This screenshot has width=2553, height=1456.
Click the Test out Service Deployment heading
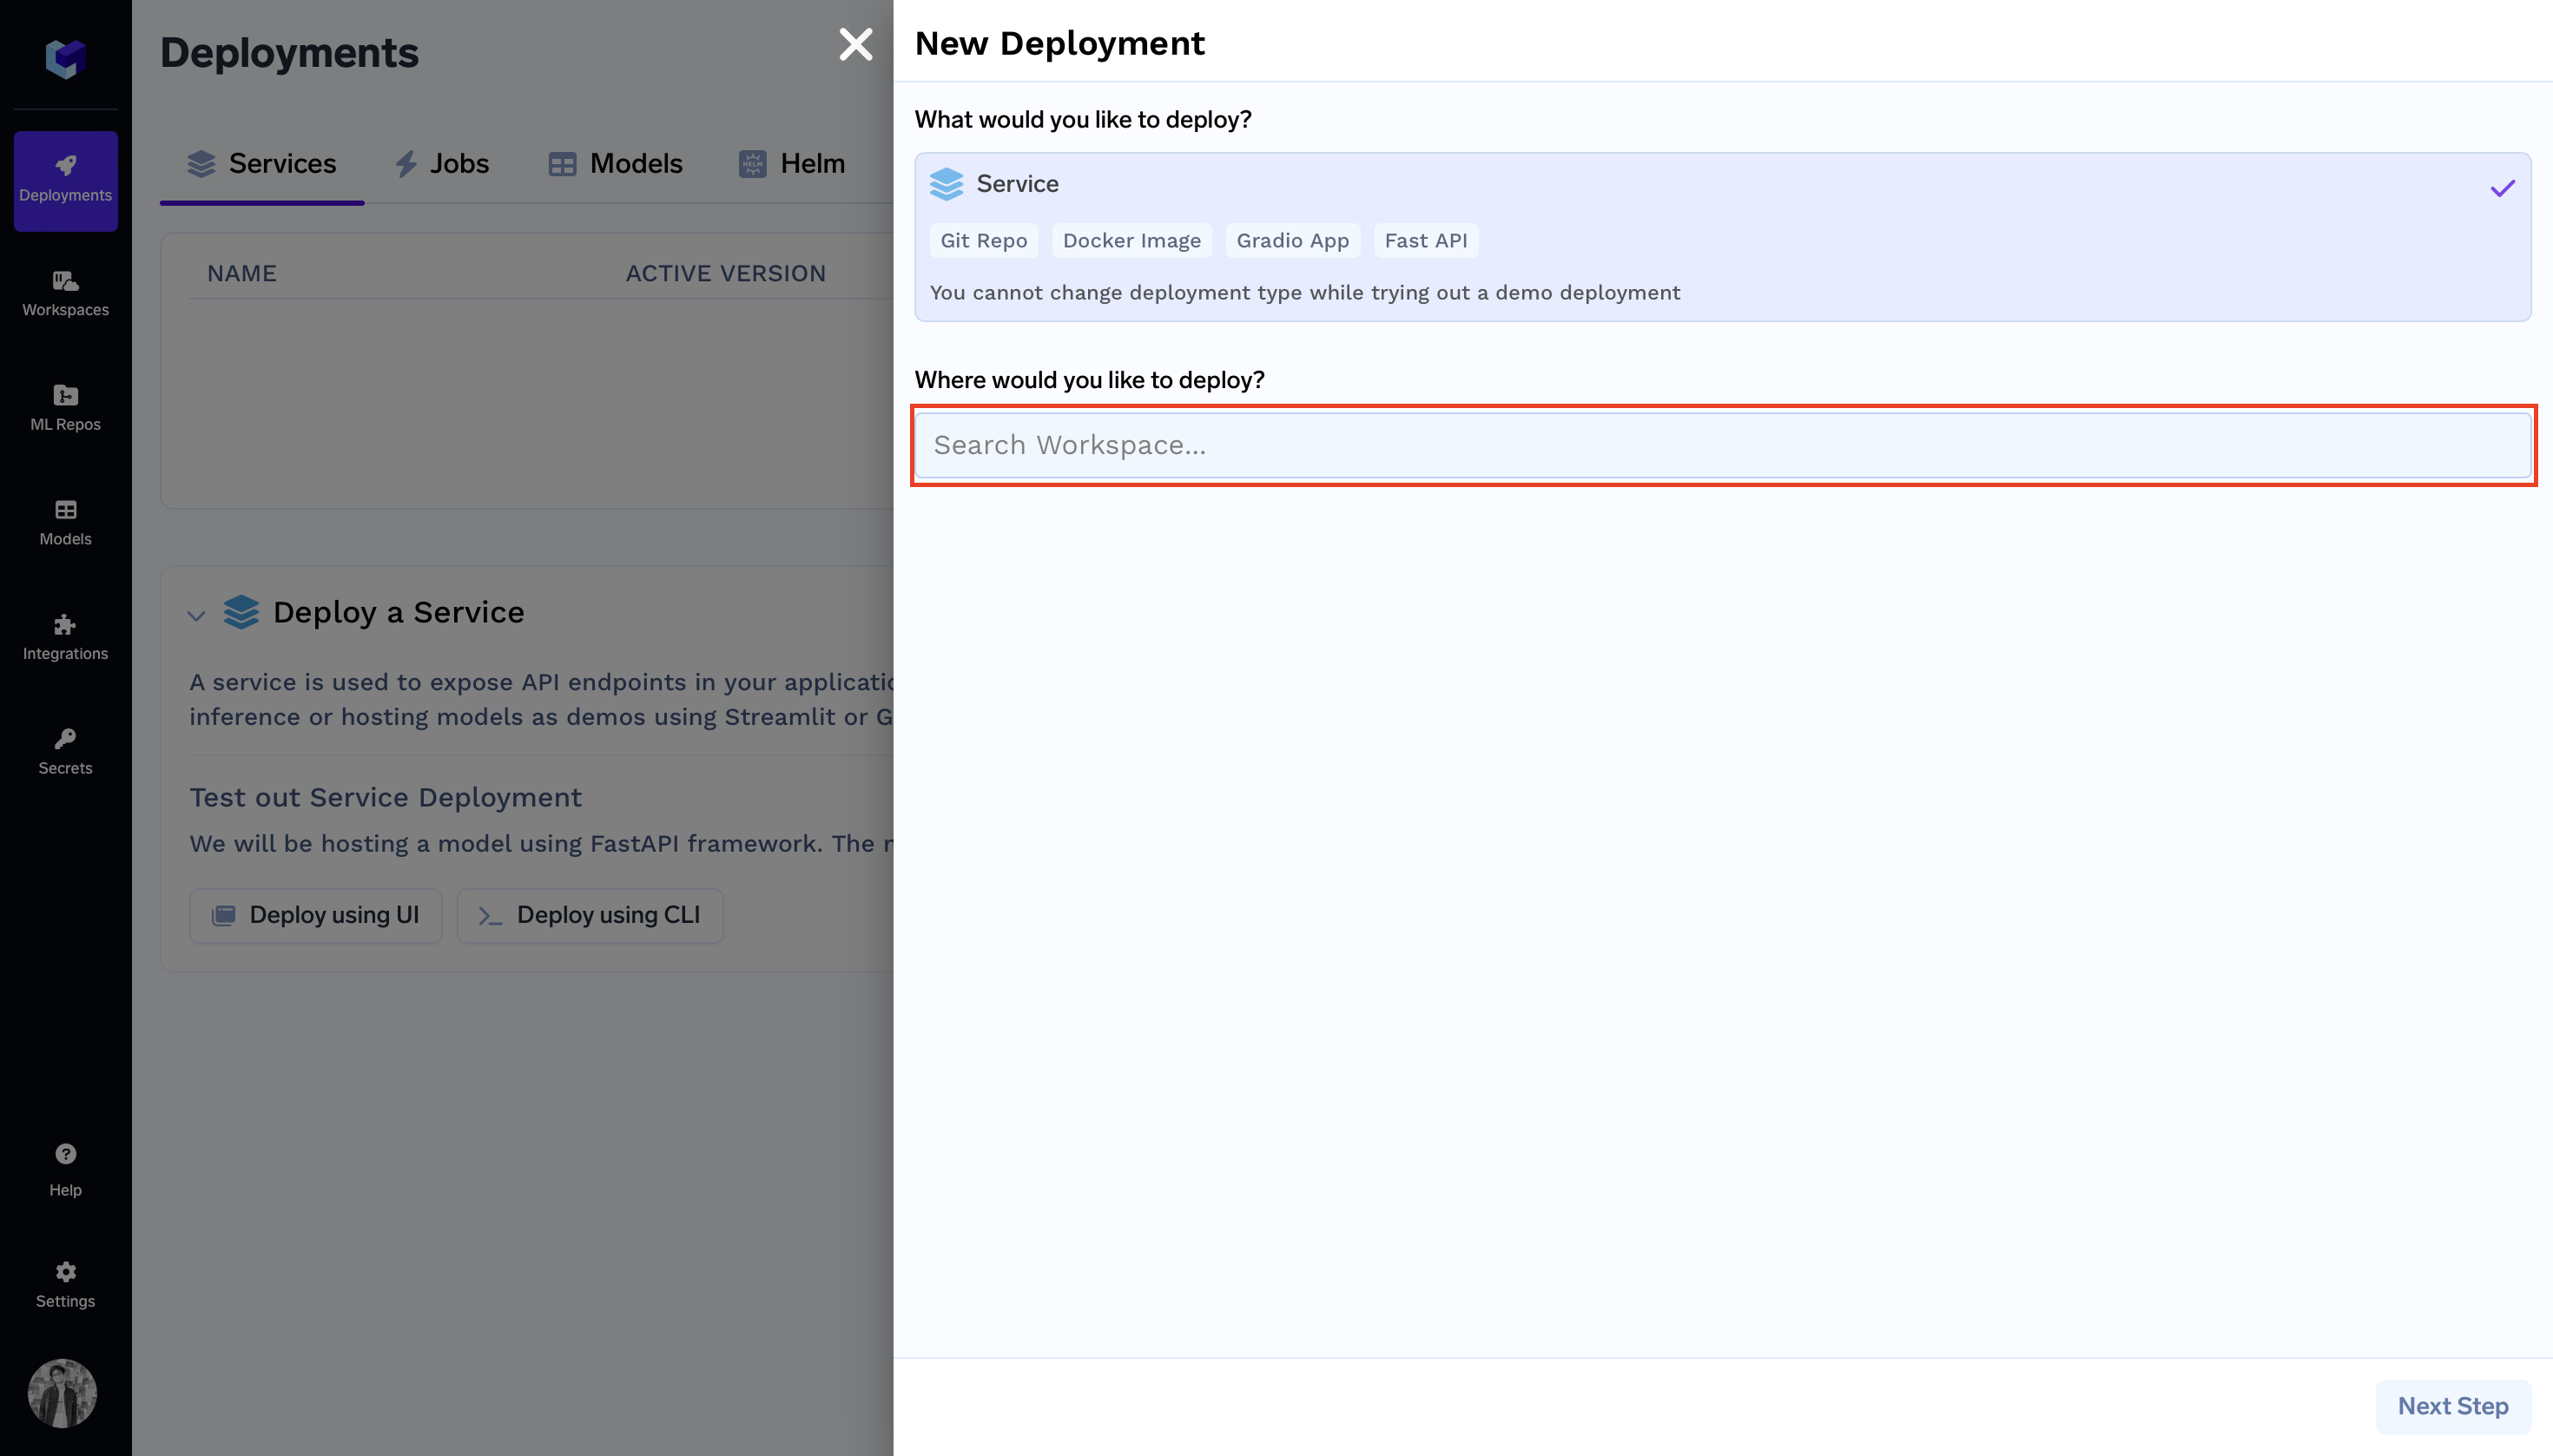385,798
